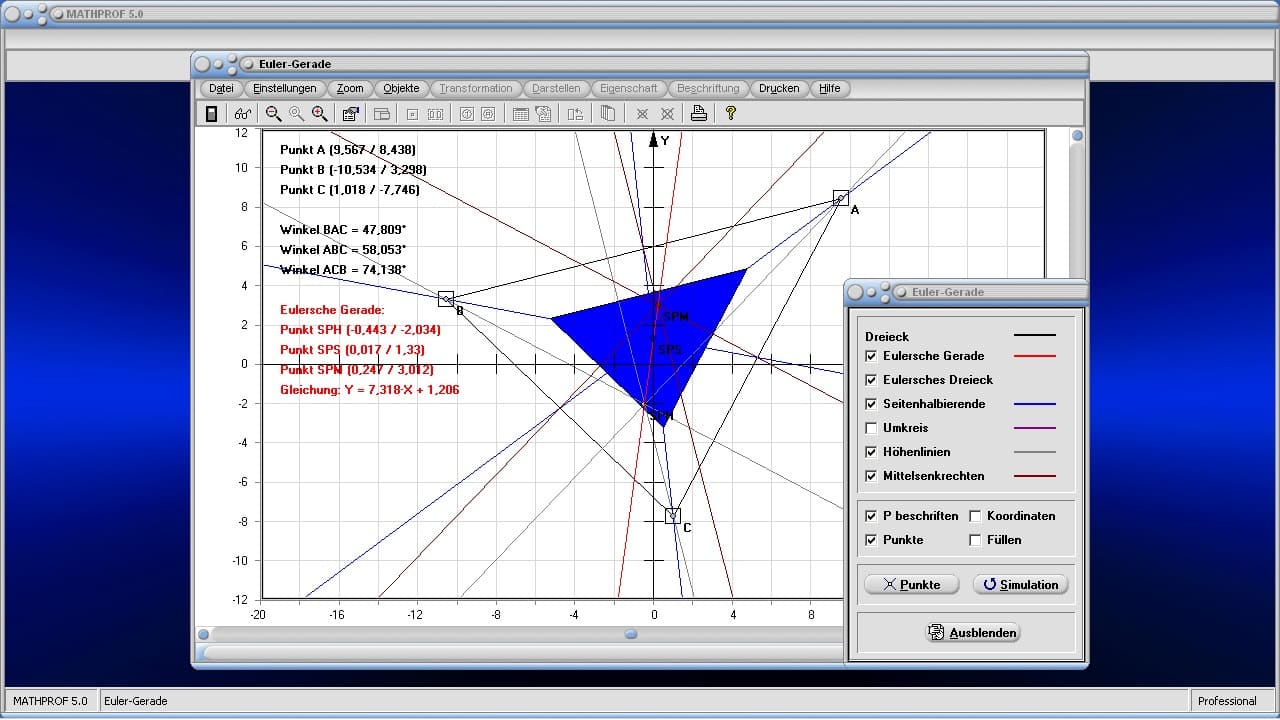Click the table grid toolbar icon
Screen dimensions: 1280x720
(520, 114)
